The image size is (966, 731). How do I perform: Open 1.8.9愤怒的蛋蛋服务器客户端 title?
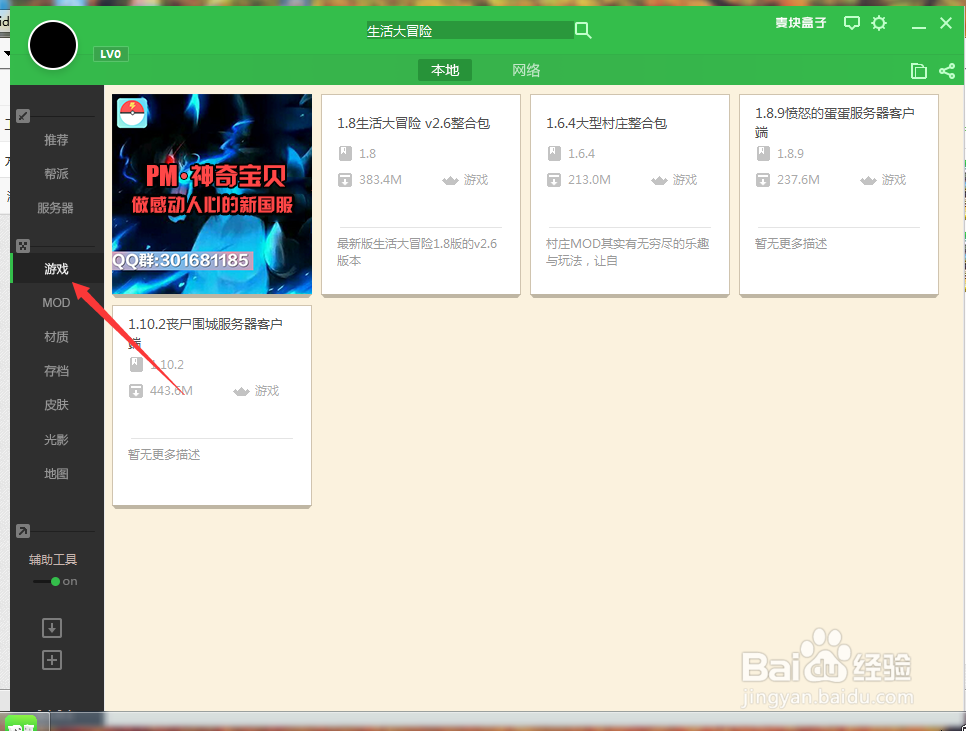coord(835,122)
